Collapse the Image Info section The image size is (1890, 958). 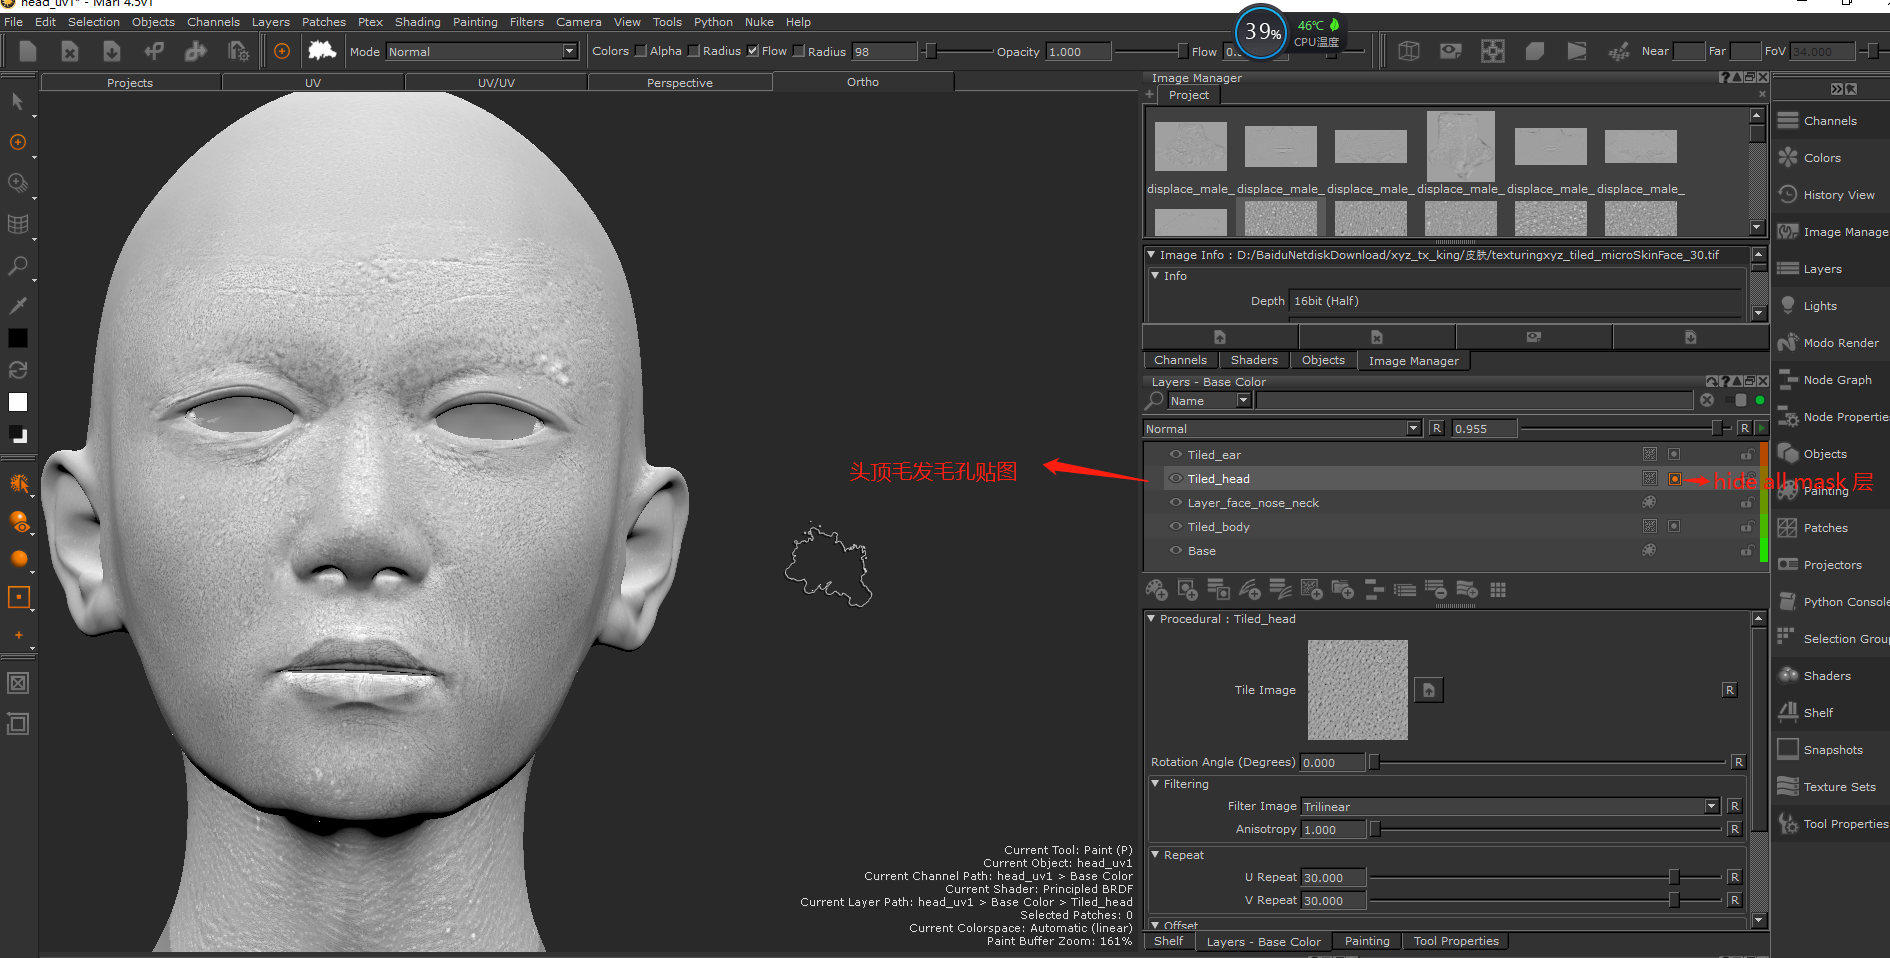[1151, 255]
